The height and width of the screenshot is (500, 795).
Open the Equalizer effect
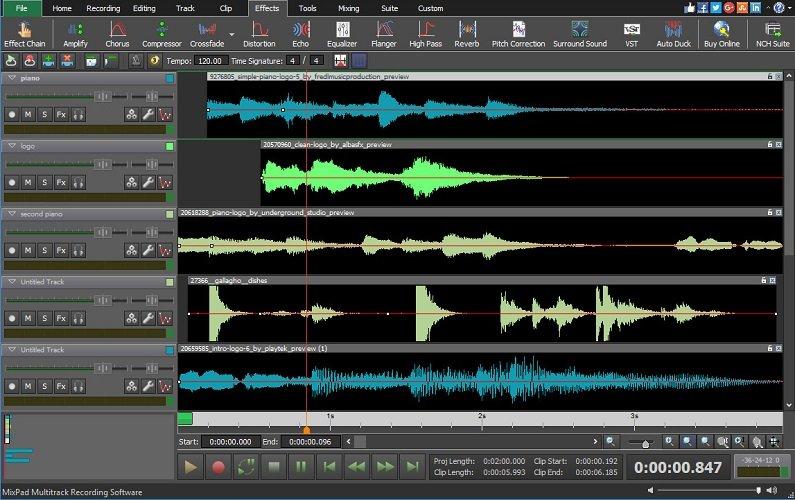[x=342, y=34]
